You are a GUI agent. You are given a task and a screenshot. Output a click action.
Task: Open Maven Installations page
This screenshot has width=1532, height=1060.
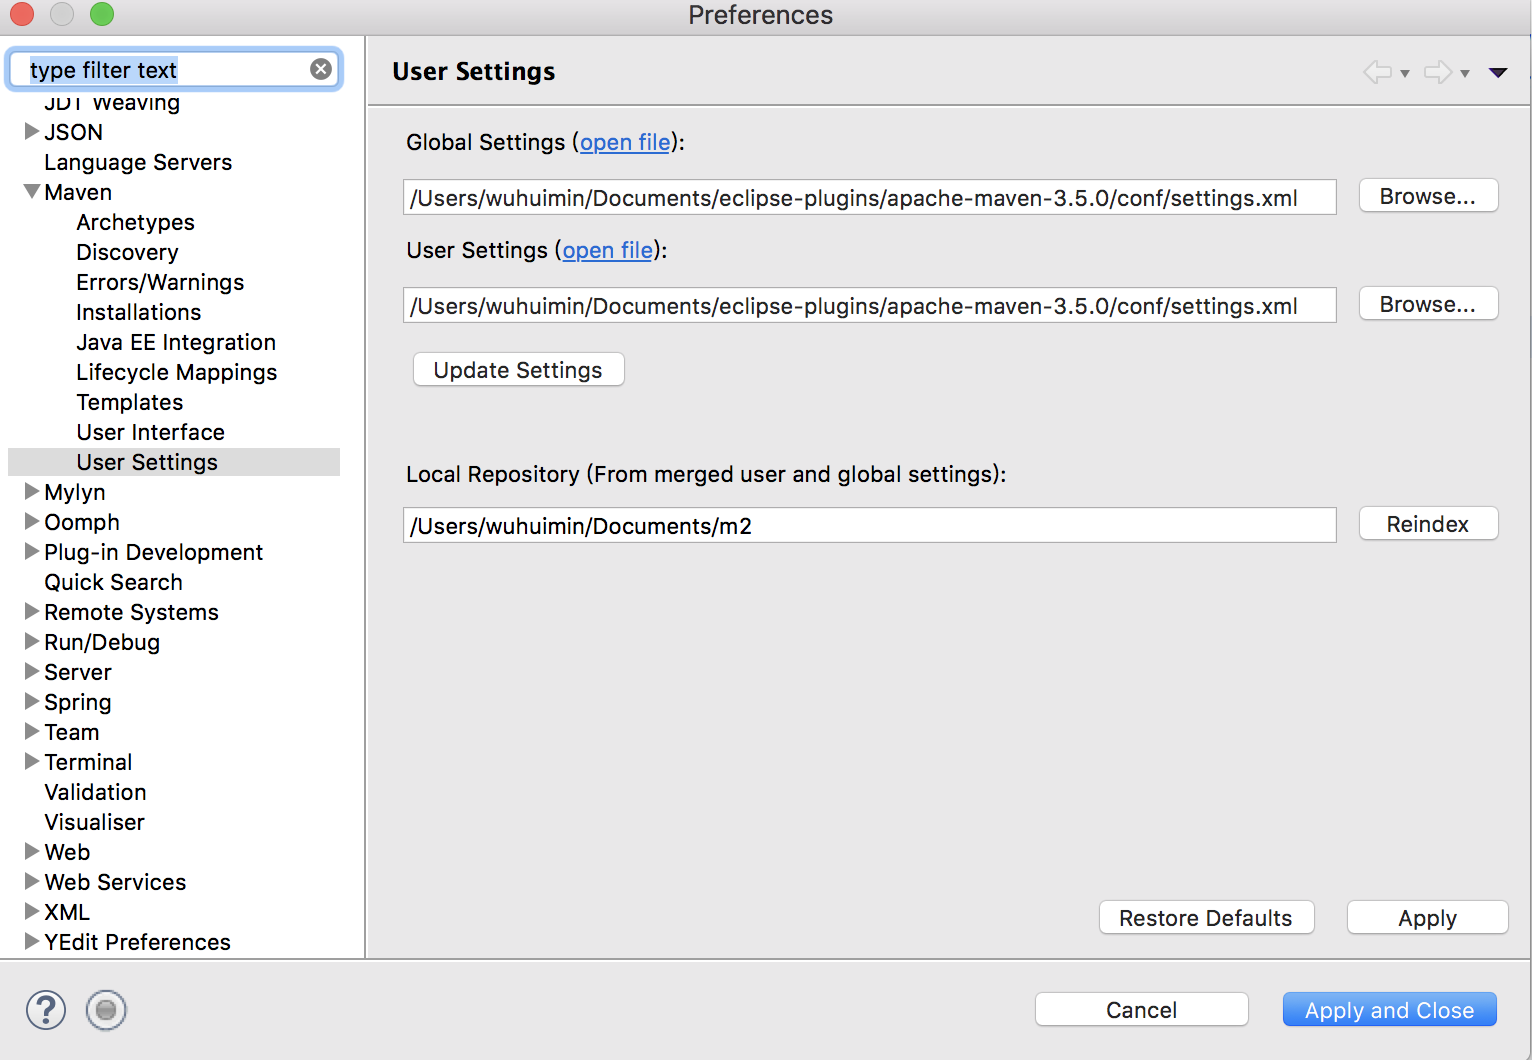[138, 312]
